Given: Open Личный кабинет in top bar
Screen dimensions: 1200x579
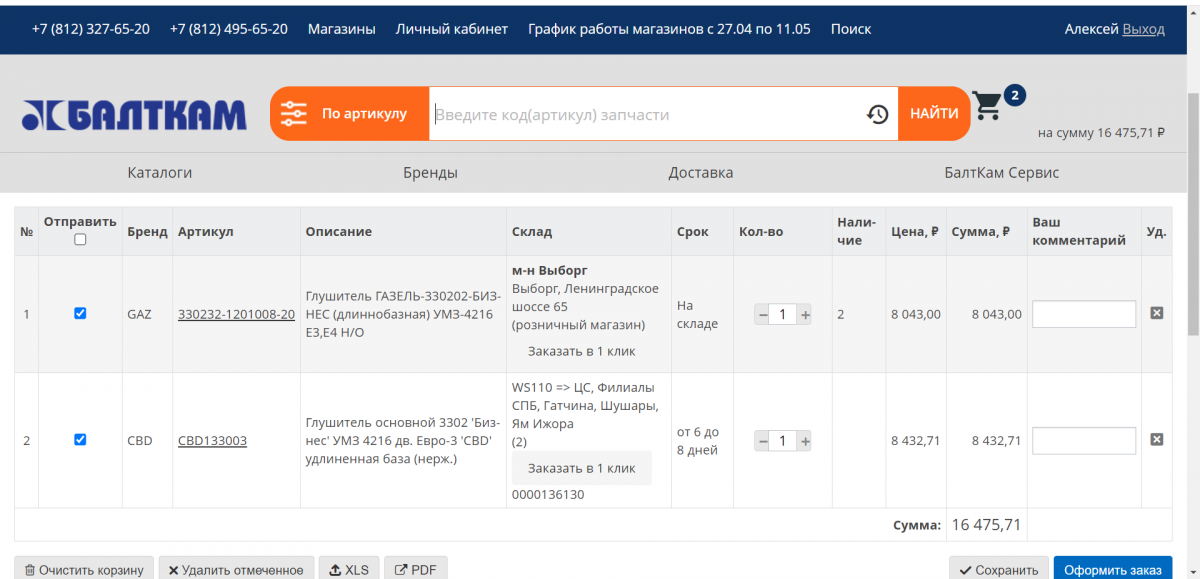Looking at the screenshot, I should click(x=452, y=29).
